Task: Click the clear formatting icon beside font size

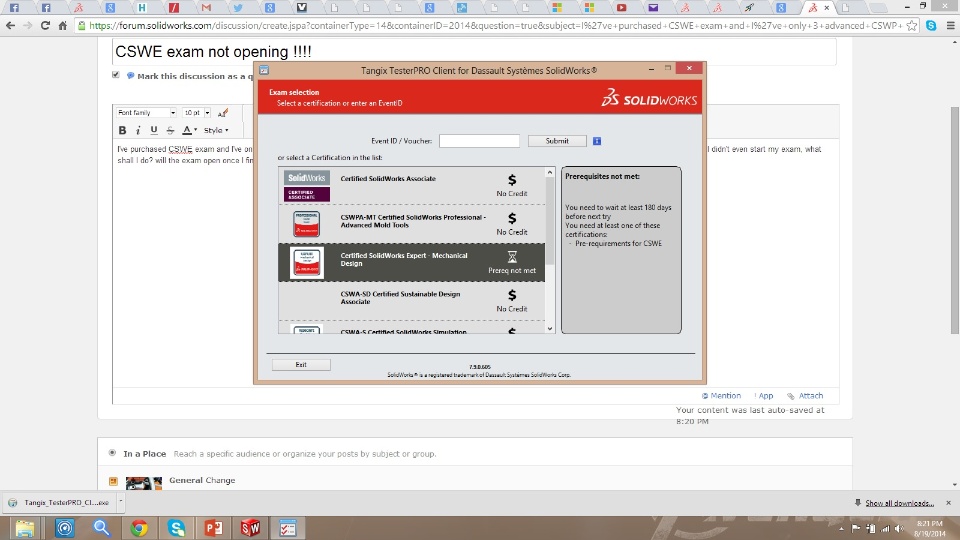Action: (223, 113)
